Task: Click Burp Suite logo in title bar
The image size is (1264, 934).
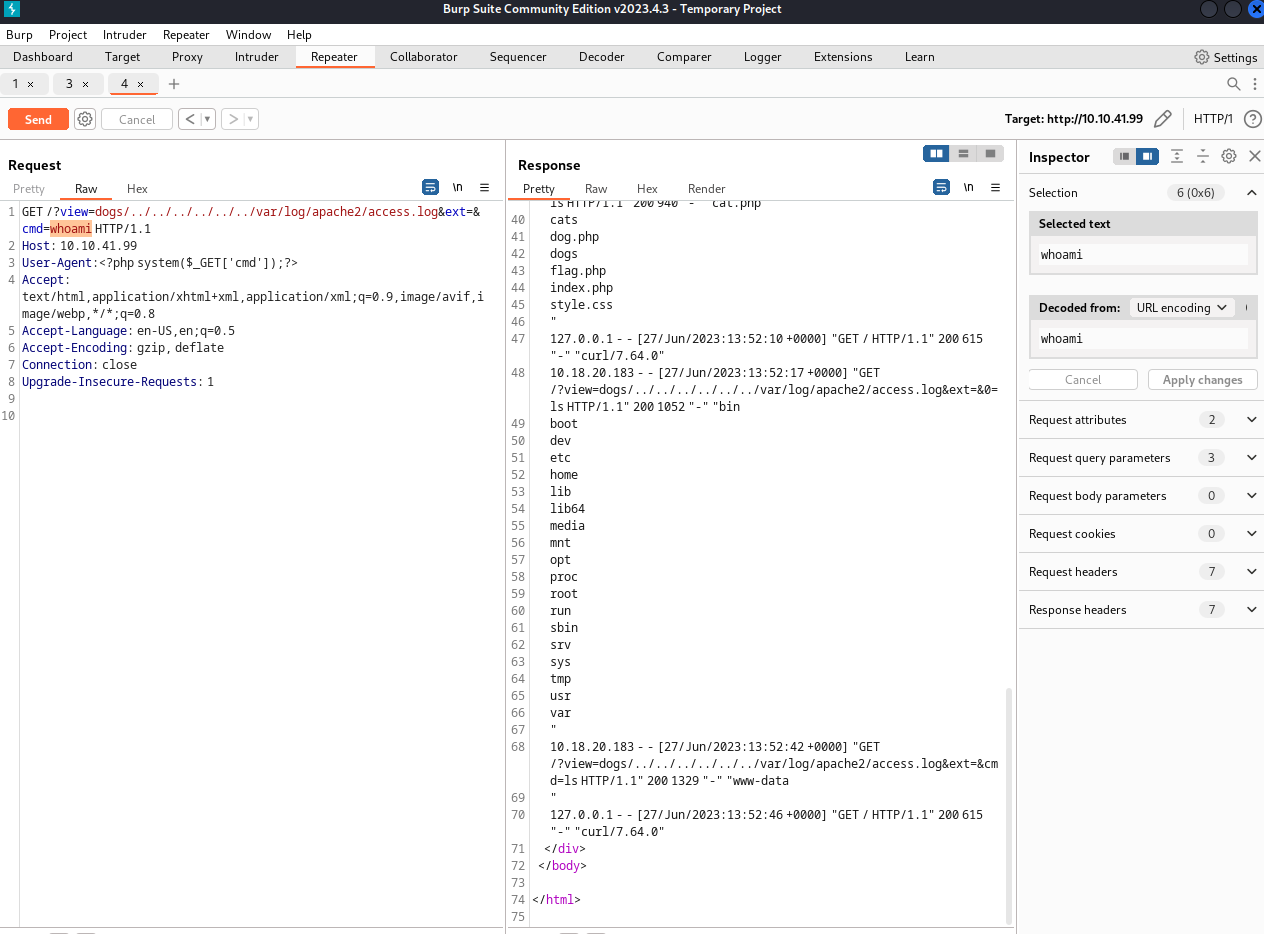Action: pos(12,9)
